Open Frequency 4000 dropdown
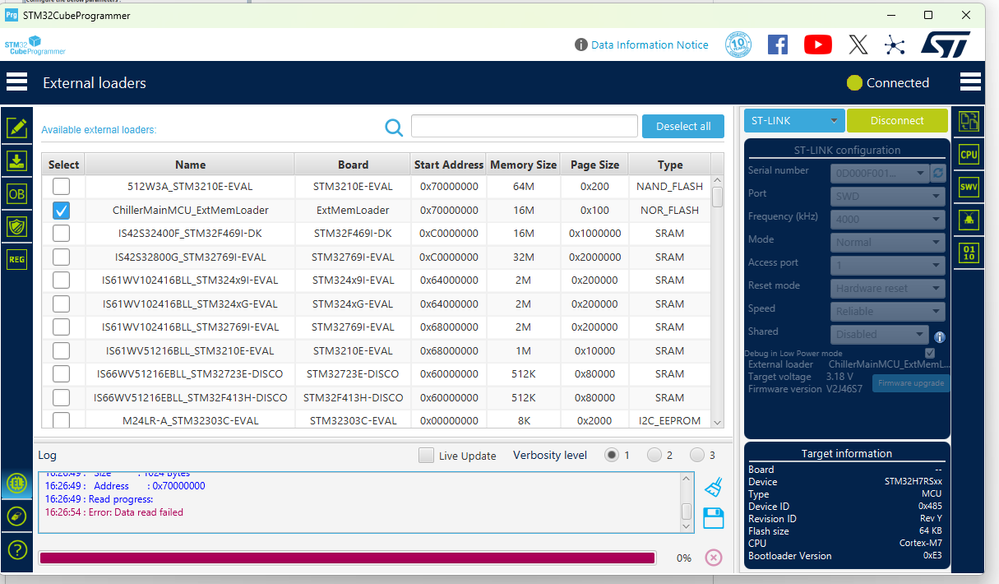This screenshot has height=584, width=999. tap(888, 219)
